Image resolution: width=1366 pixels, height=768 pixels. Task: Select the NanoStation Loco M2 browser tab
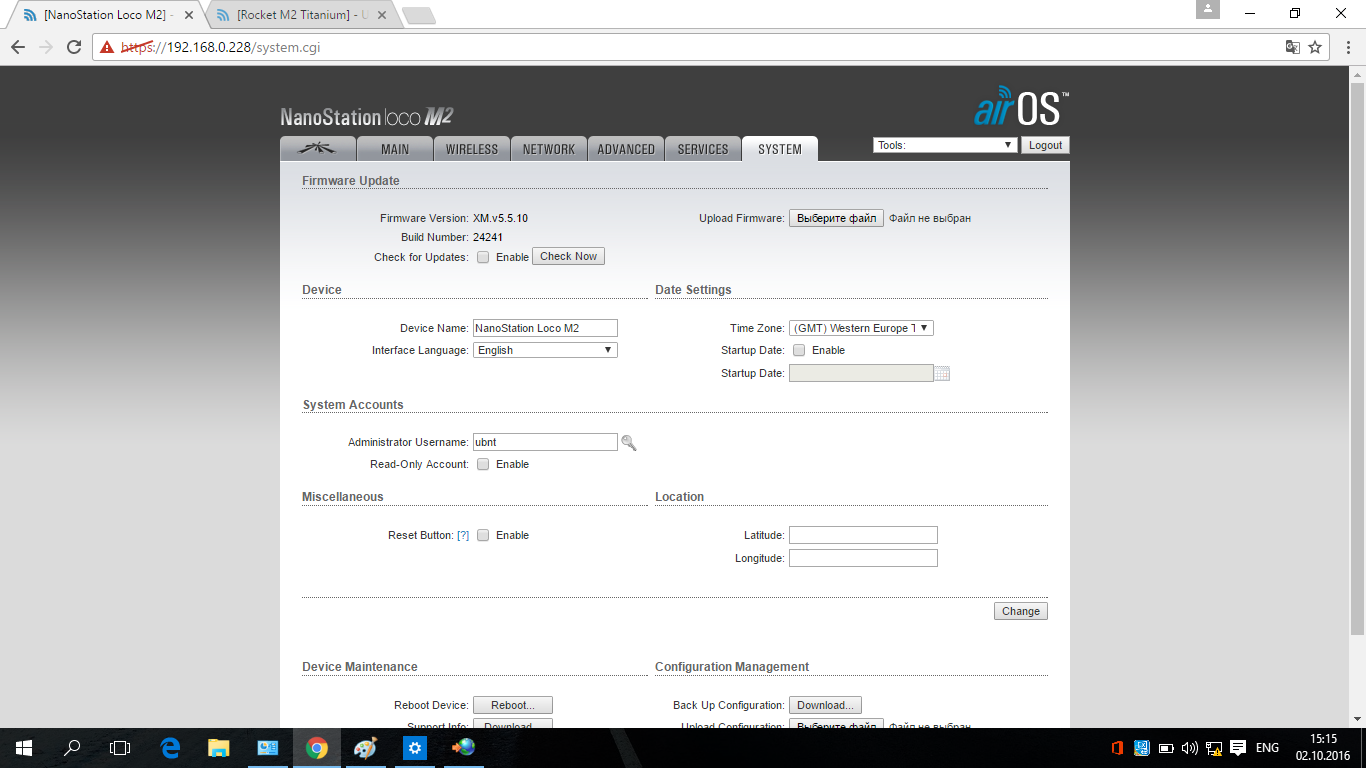pos(106,15)
